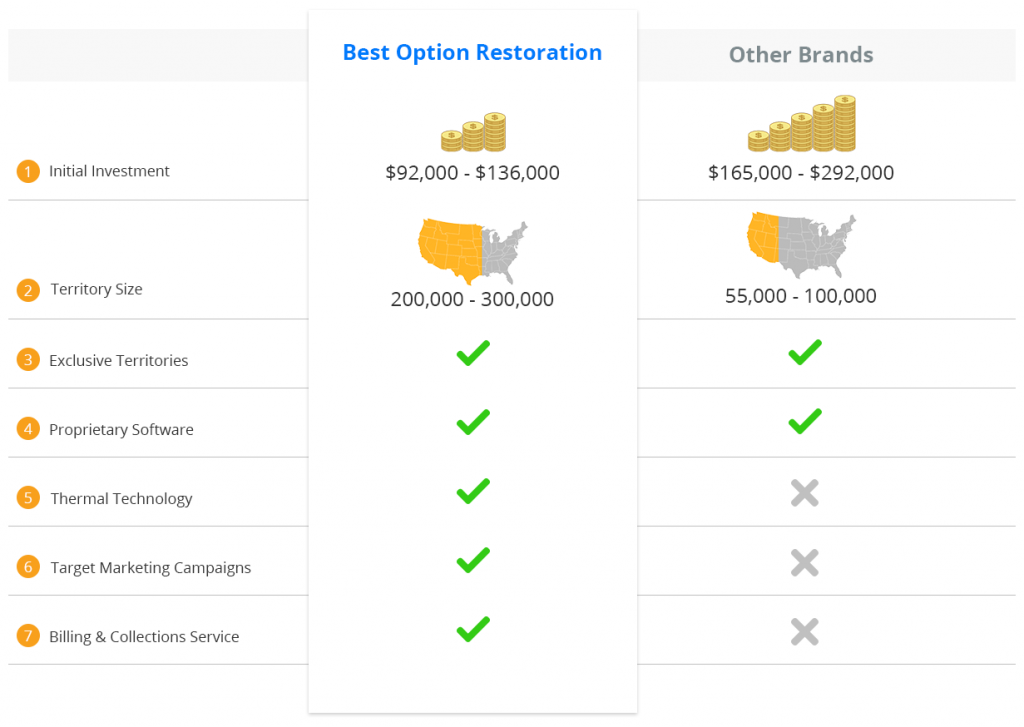
Task: Select the Other Brands column header
Action: [x=801, y=55]
